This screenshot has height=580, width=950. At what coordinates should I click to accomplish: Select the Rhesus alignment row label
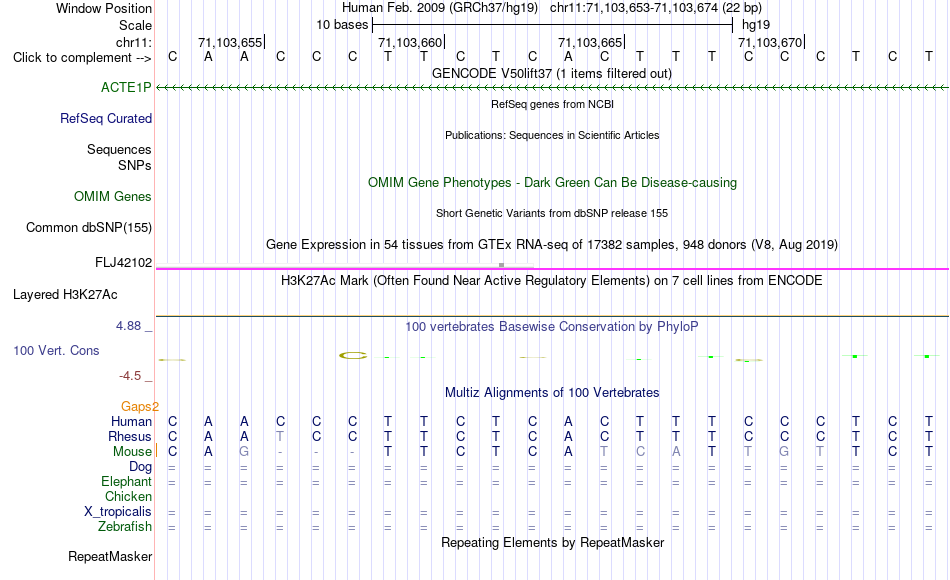coord(130,436)
